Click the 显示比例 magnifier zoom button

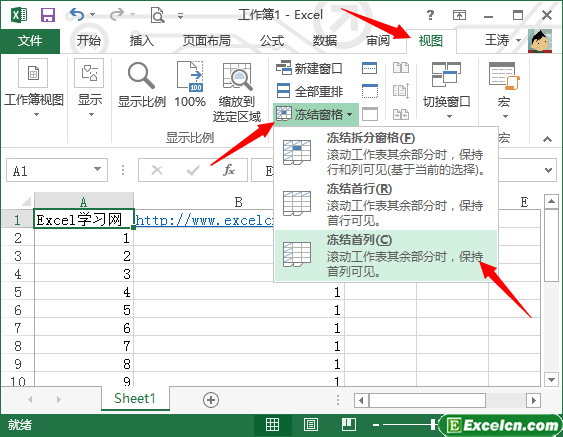point(142,85)
